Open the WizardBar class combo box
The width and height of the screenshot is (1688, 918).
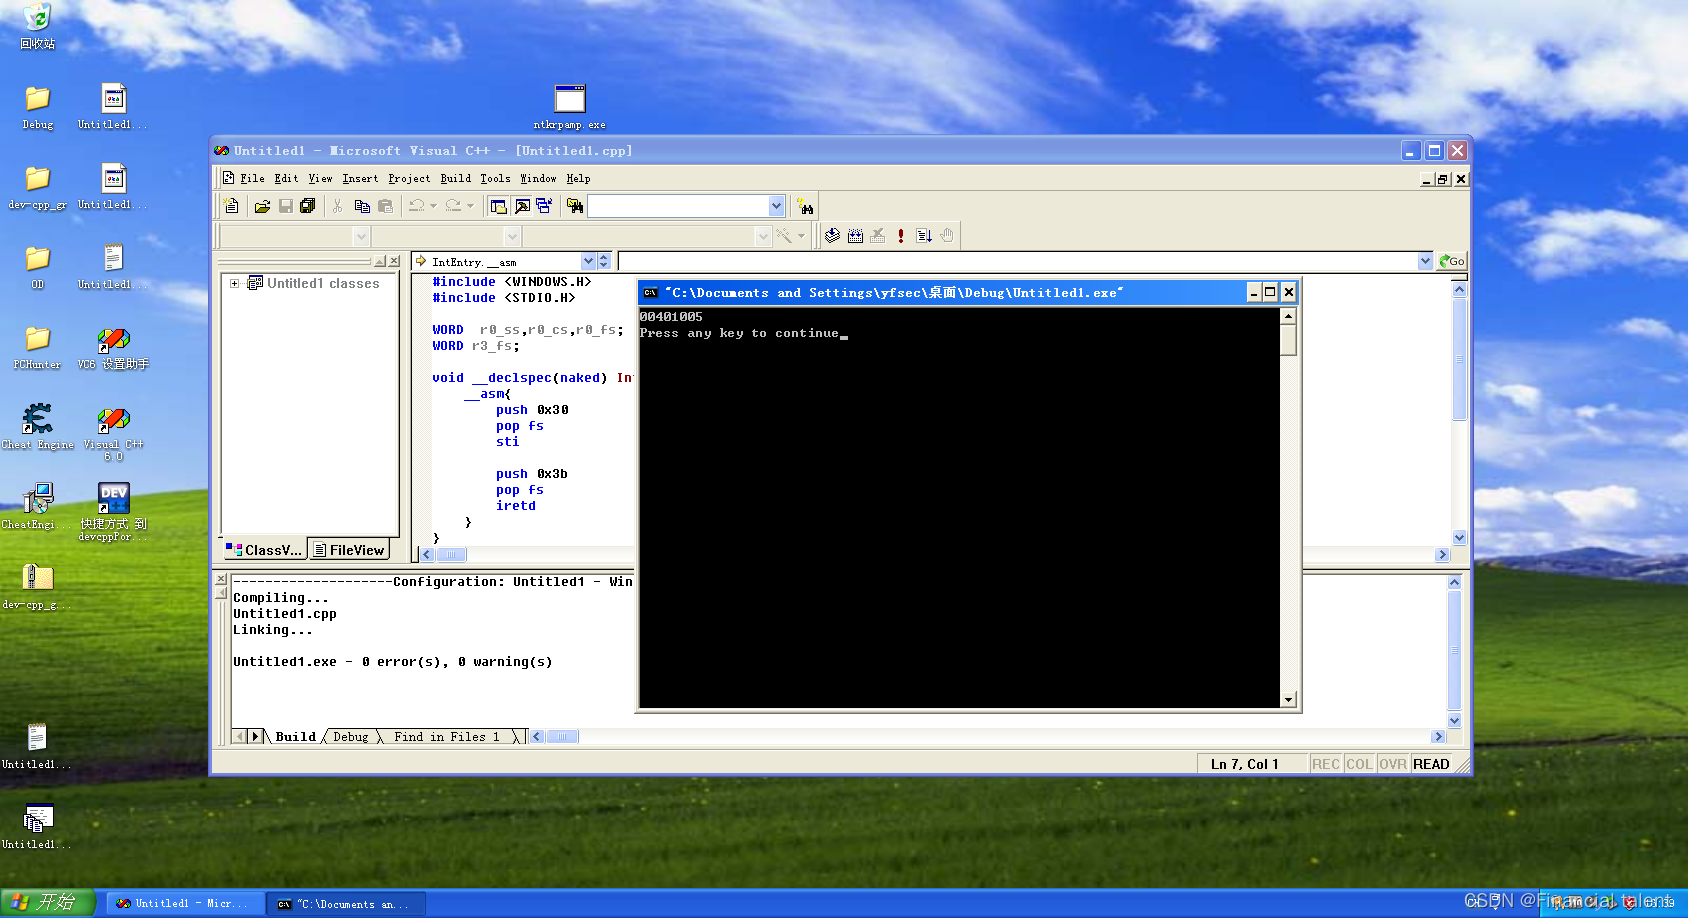(x=361, y=236)
